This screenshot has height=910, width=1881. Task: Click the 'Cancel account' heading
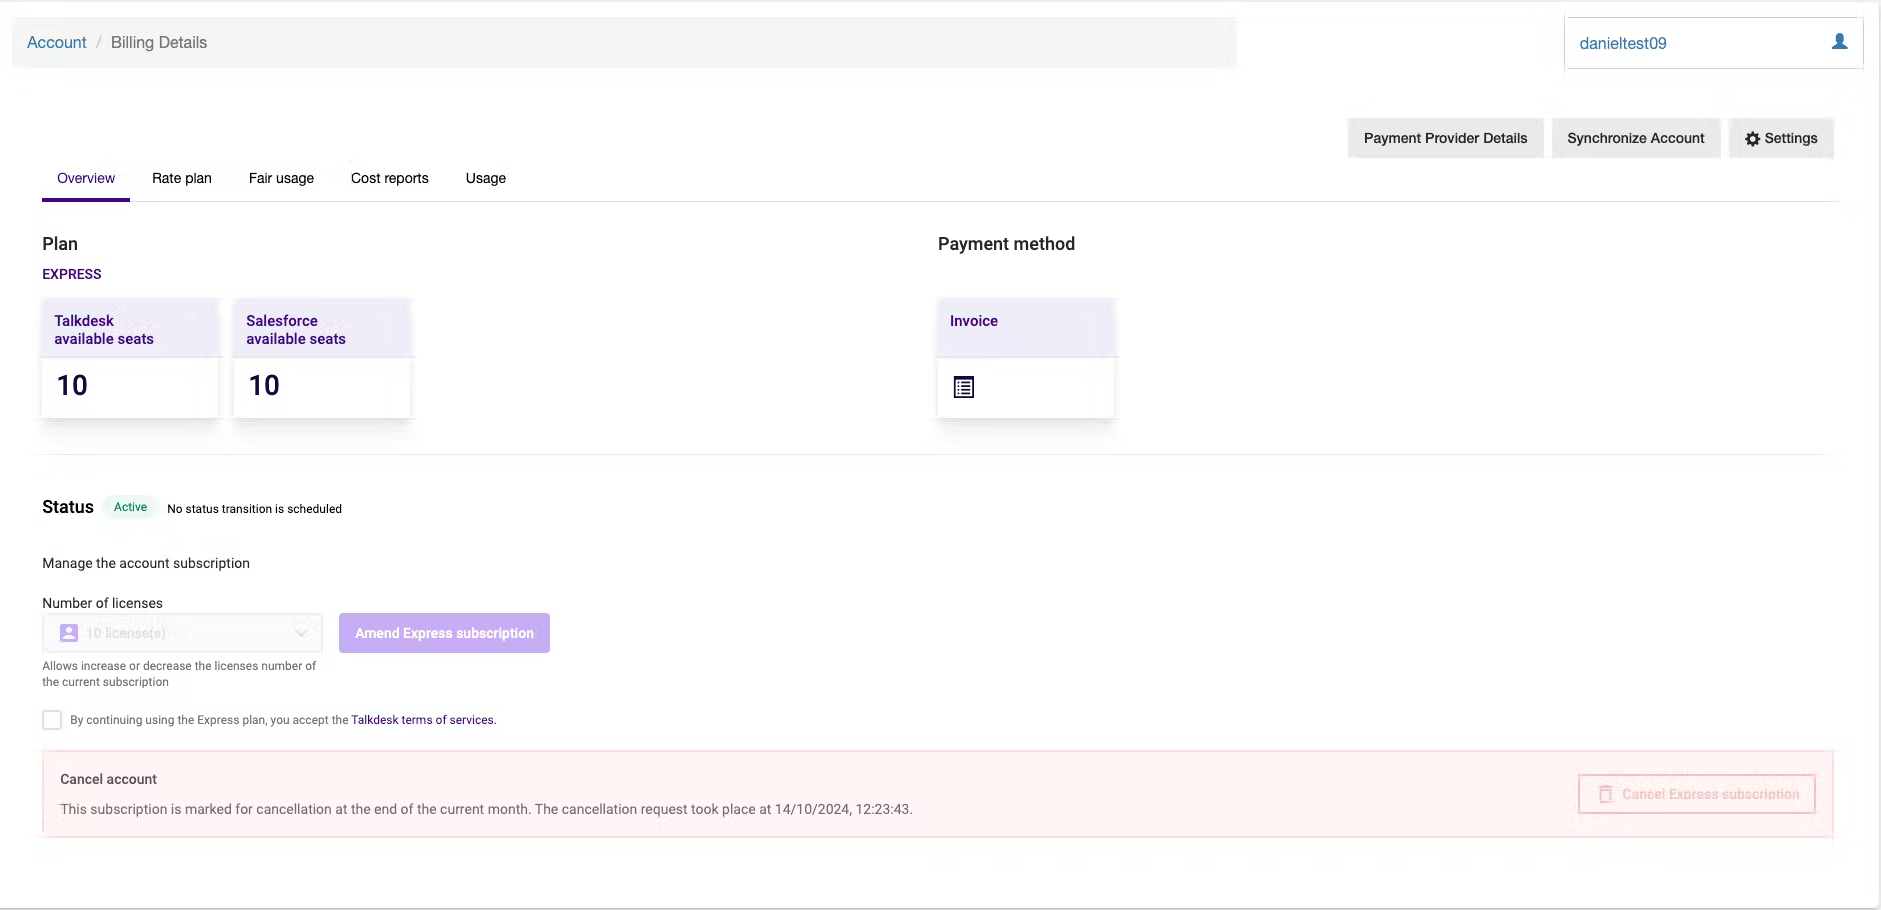click(x=108, y=779)
